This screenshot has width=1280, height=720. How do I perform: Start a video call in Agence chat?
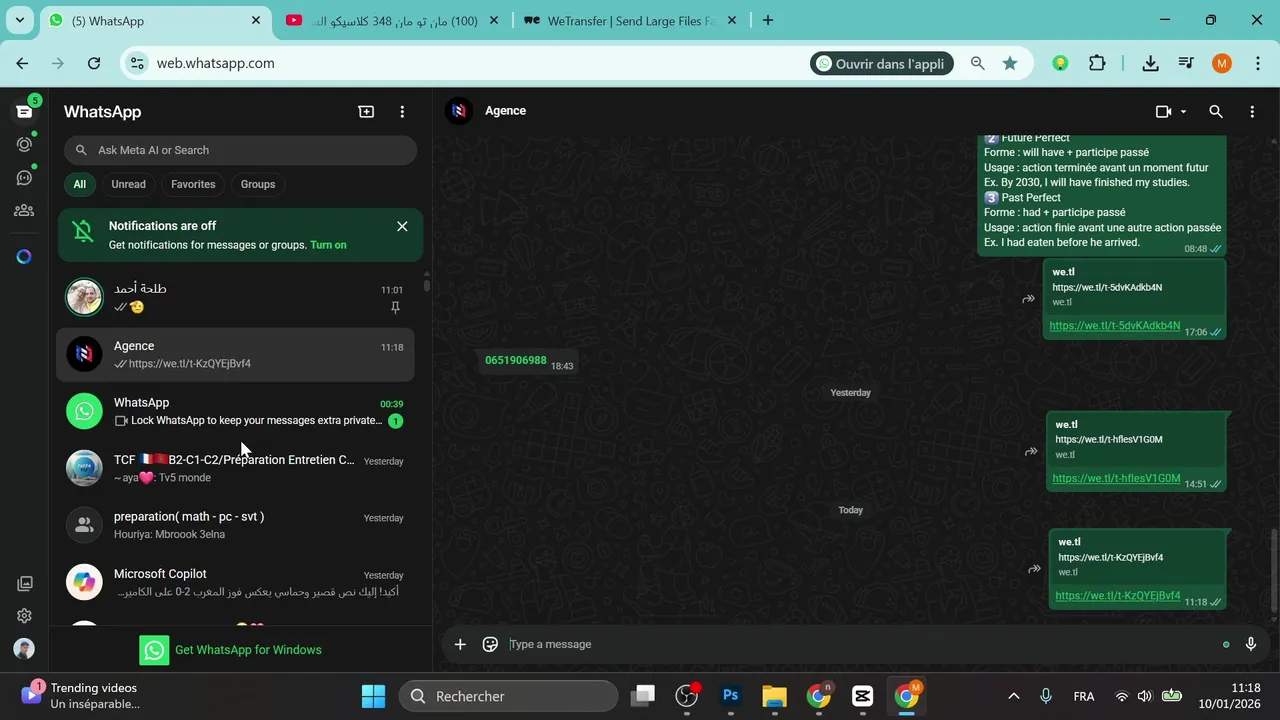coord(1163,112)
